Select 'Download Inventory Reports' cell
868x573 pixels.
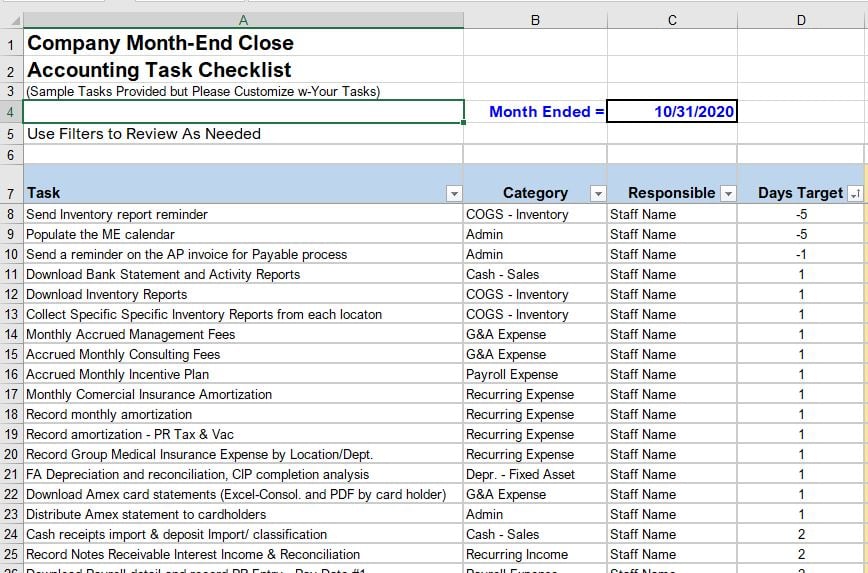243,294
